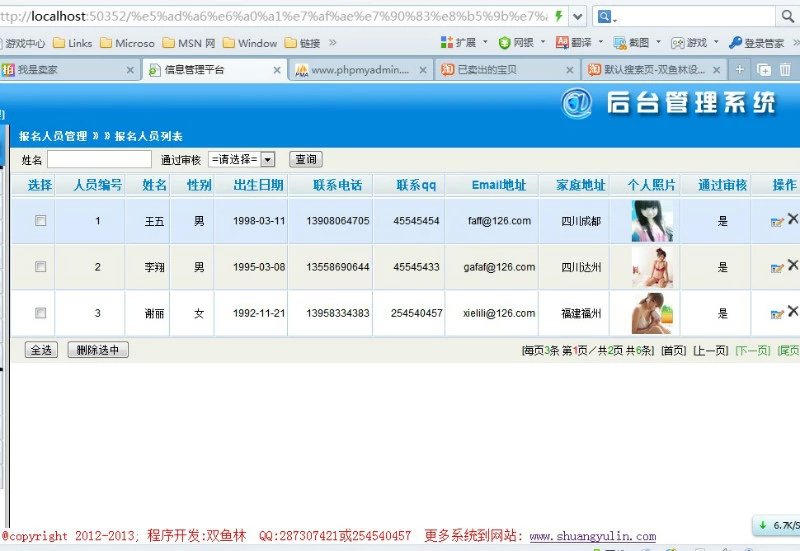This screenshot has height=551, width=800.
Task: Open a new browser tab with plus
Action: 740,69
